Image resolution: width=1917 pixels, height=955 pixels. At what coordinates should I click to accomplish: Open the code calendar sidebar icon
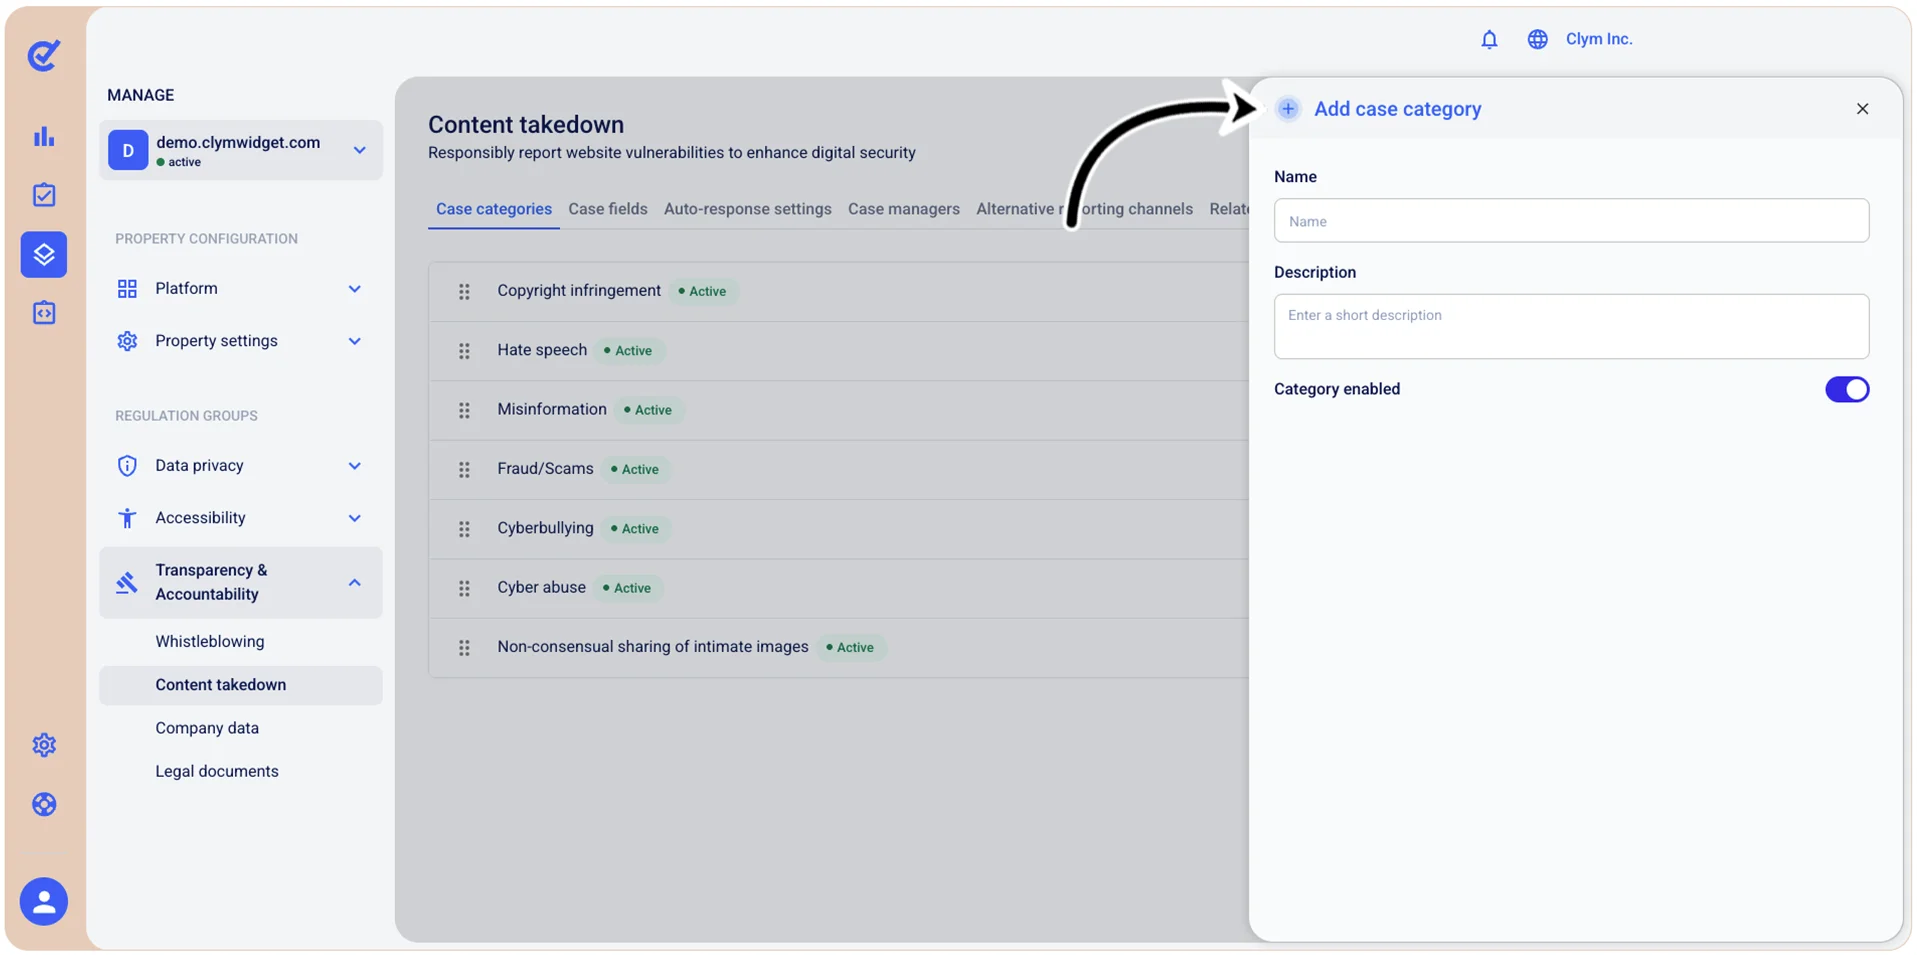[x=44, y=313]
